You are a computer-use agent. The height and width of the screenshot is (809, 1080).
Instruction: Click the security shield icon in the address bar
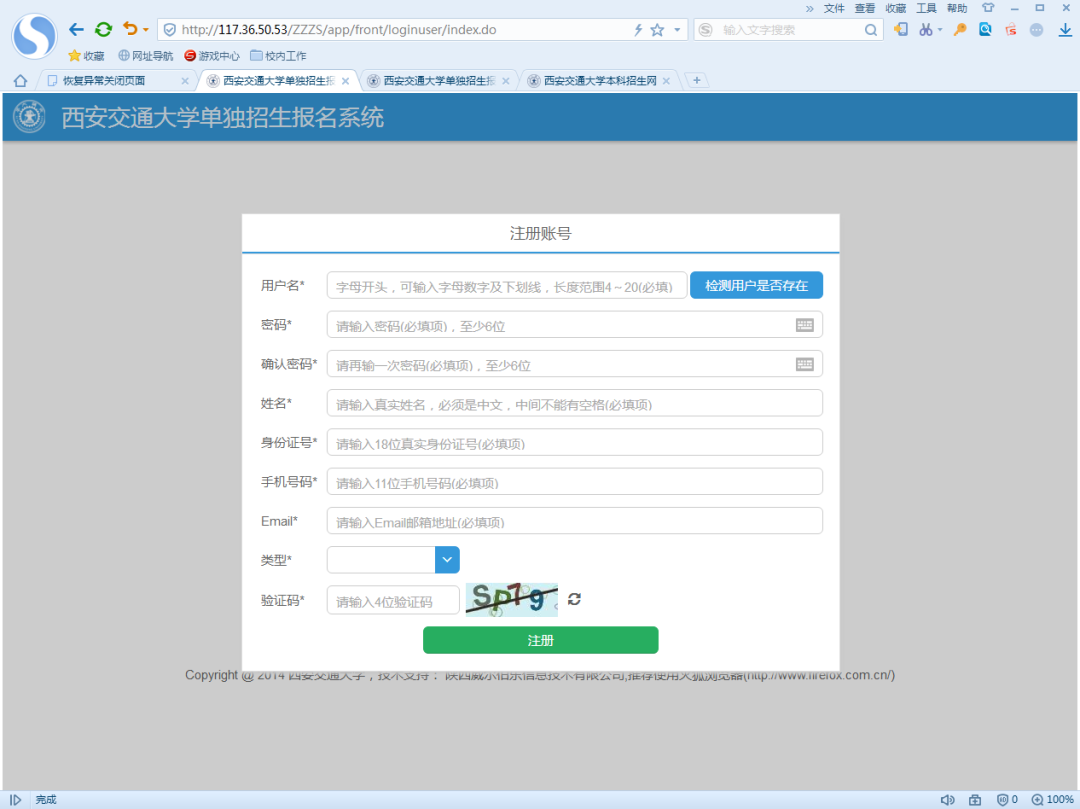pyautogui.click(x=169, y=30)
